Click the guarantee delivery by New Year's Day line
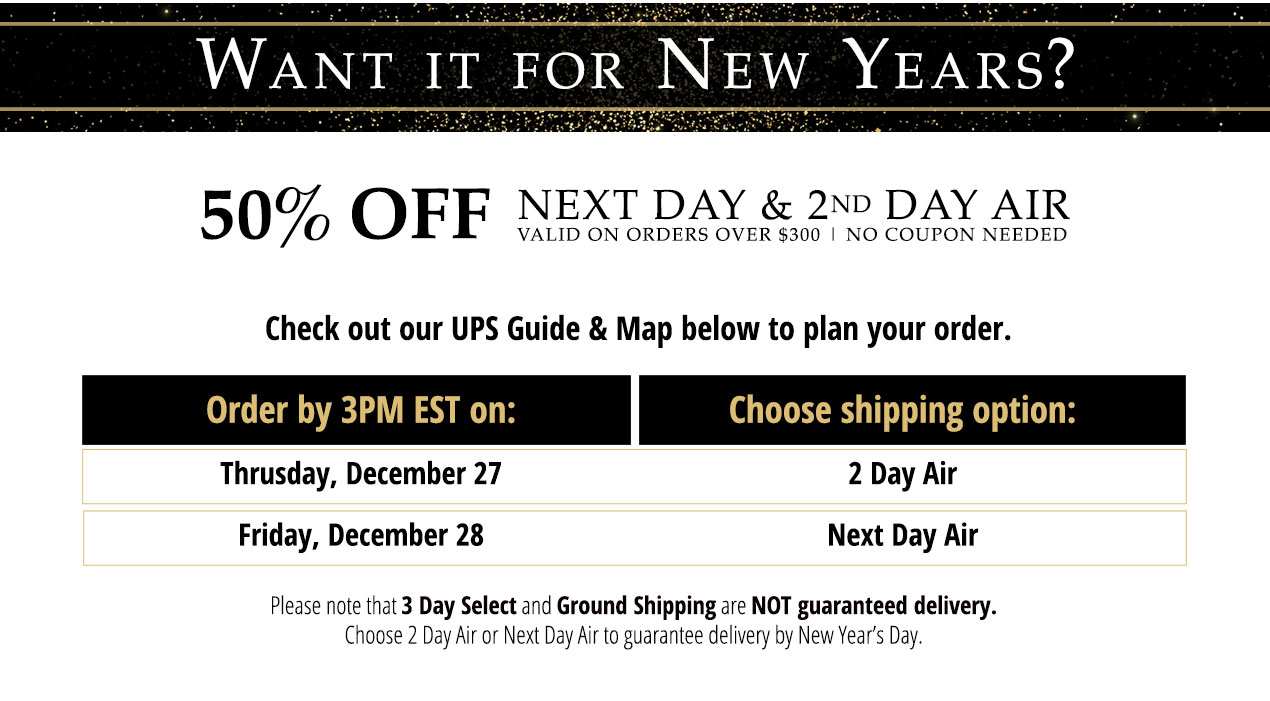 tap(633, 636)
